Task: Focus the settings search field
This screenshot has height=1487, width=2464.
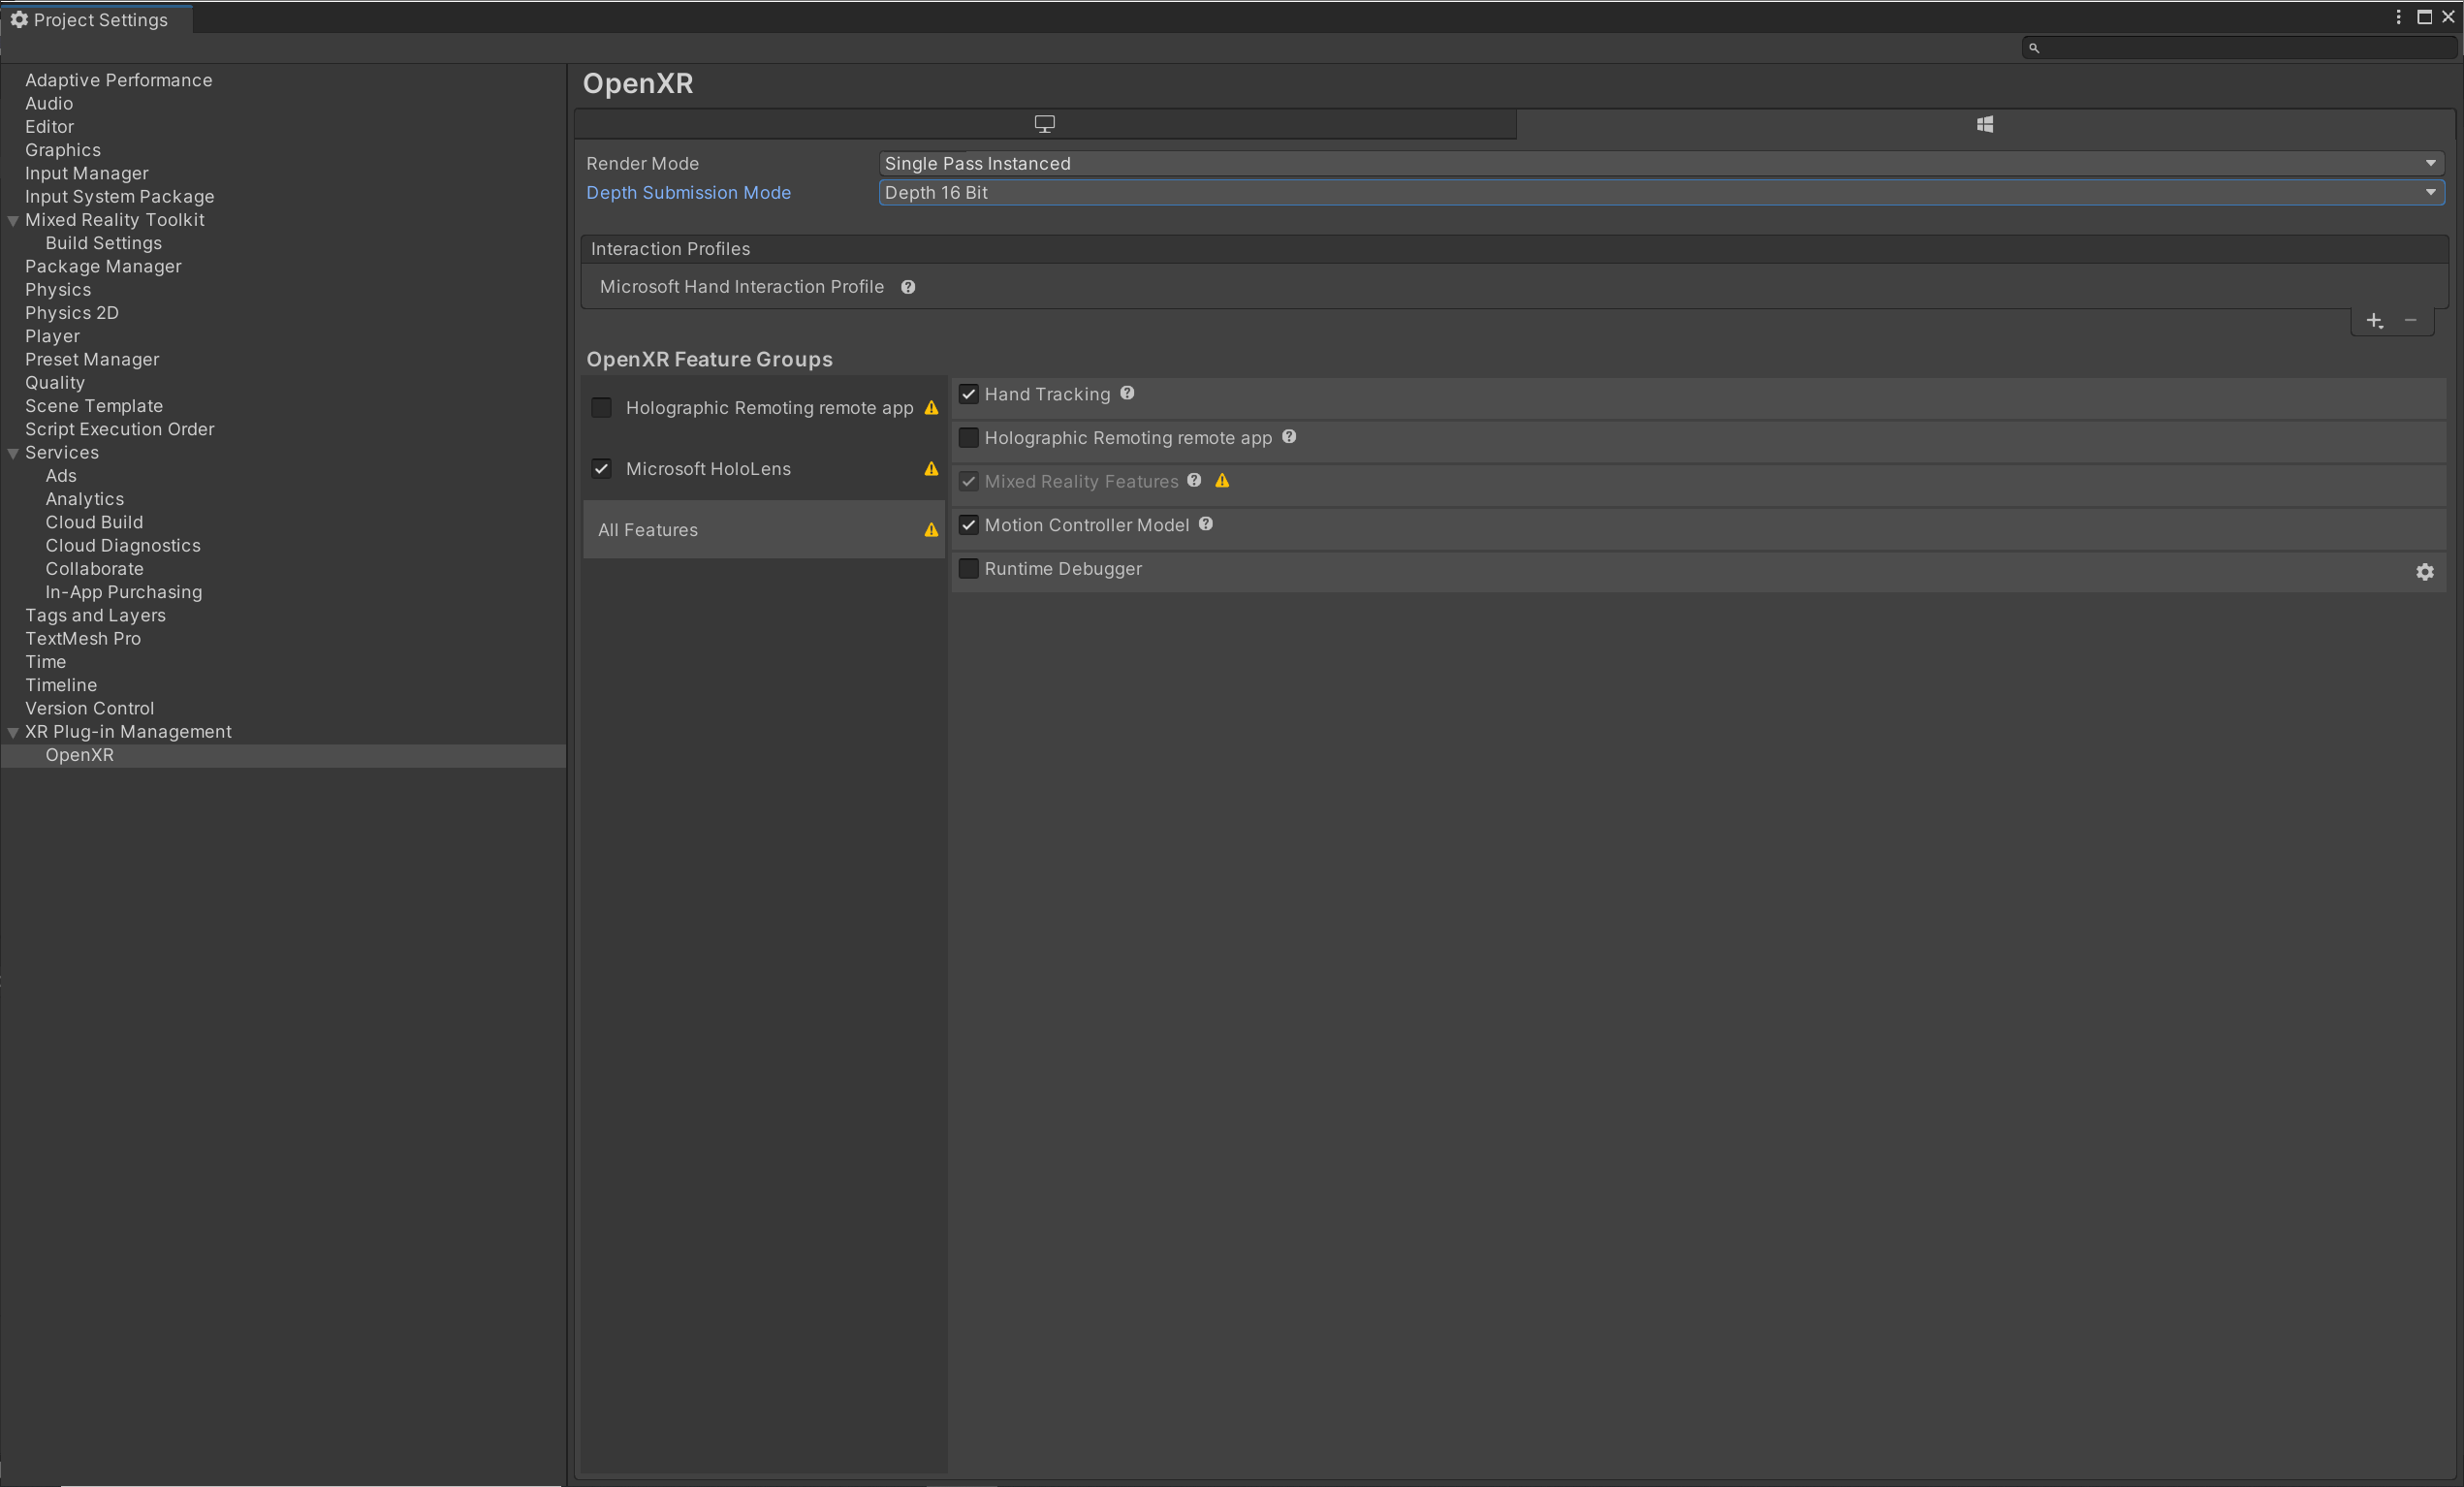Action: coord(2238,48)
